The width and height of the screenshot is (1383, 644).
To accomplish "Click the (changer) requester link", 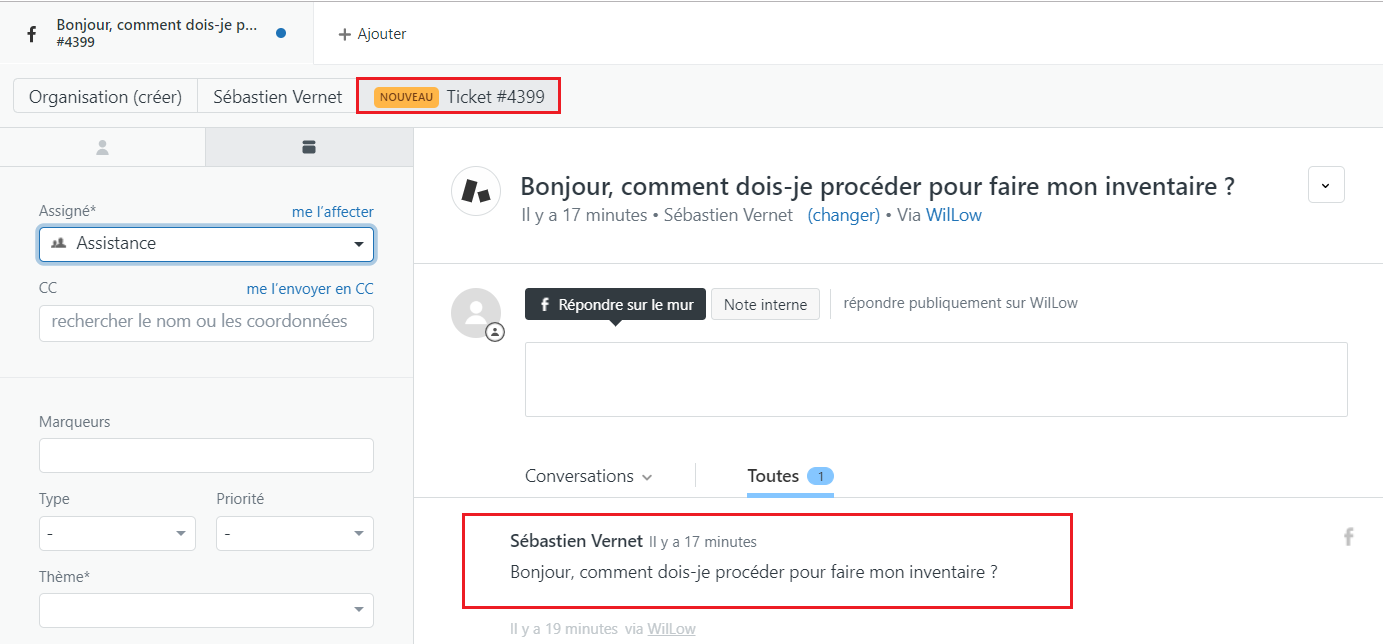I will coord(843,215).
